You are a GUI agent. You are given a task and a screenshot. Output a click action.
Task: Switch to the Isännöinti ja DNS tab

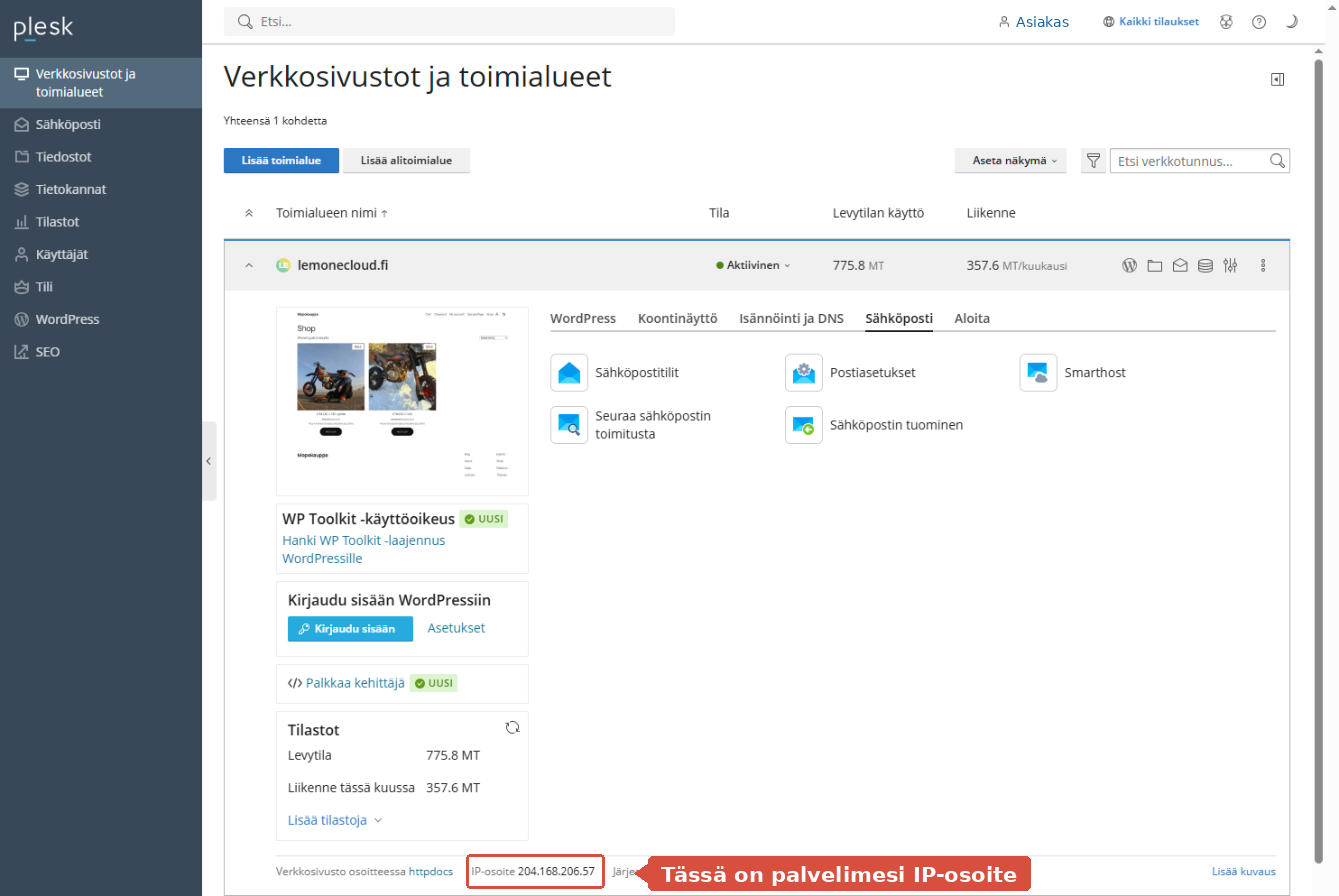tap(791, 319)
